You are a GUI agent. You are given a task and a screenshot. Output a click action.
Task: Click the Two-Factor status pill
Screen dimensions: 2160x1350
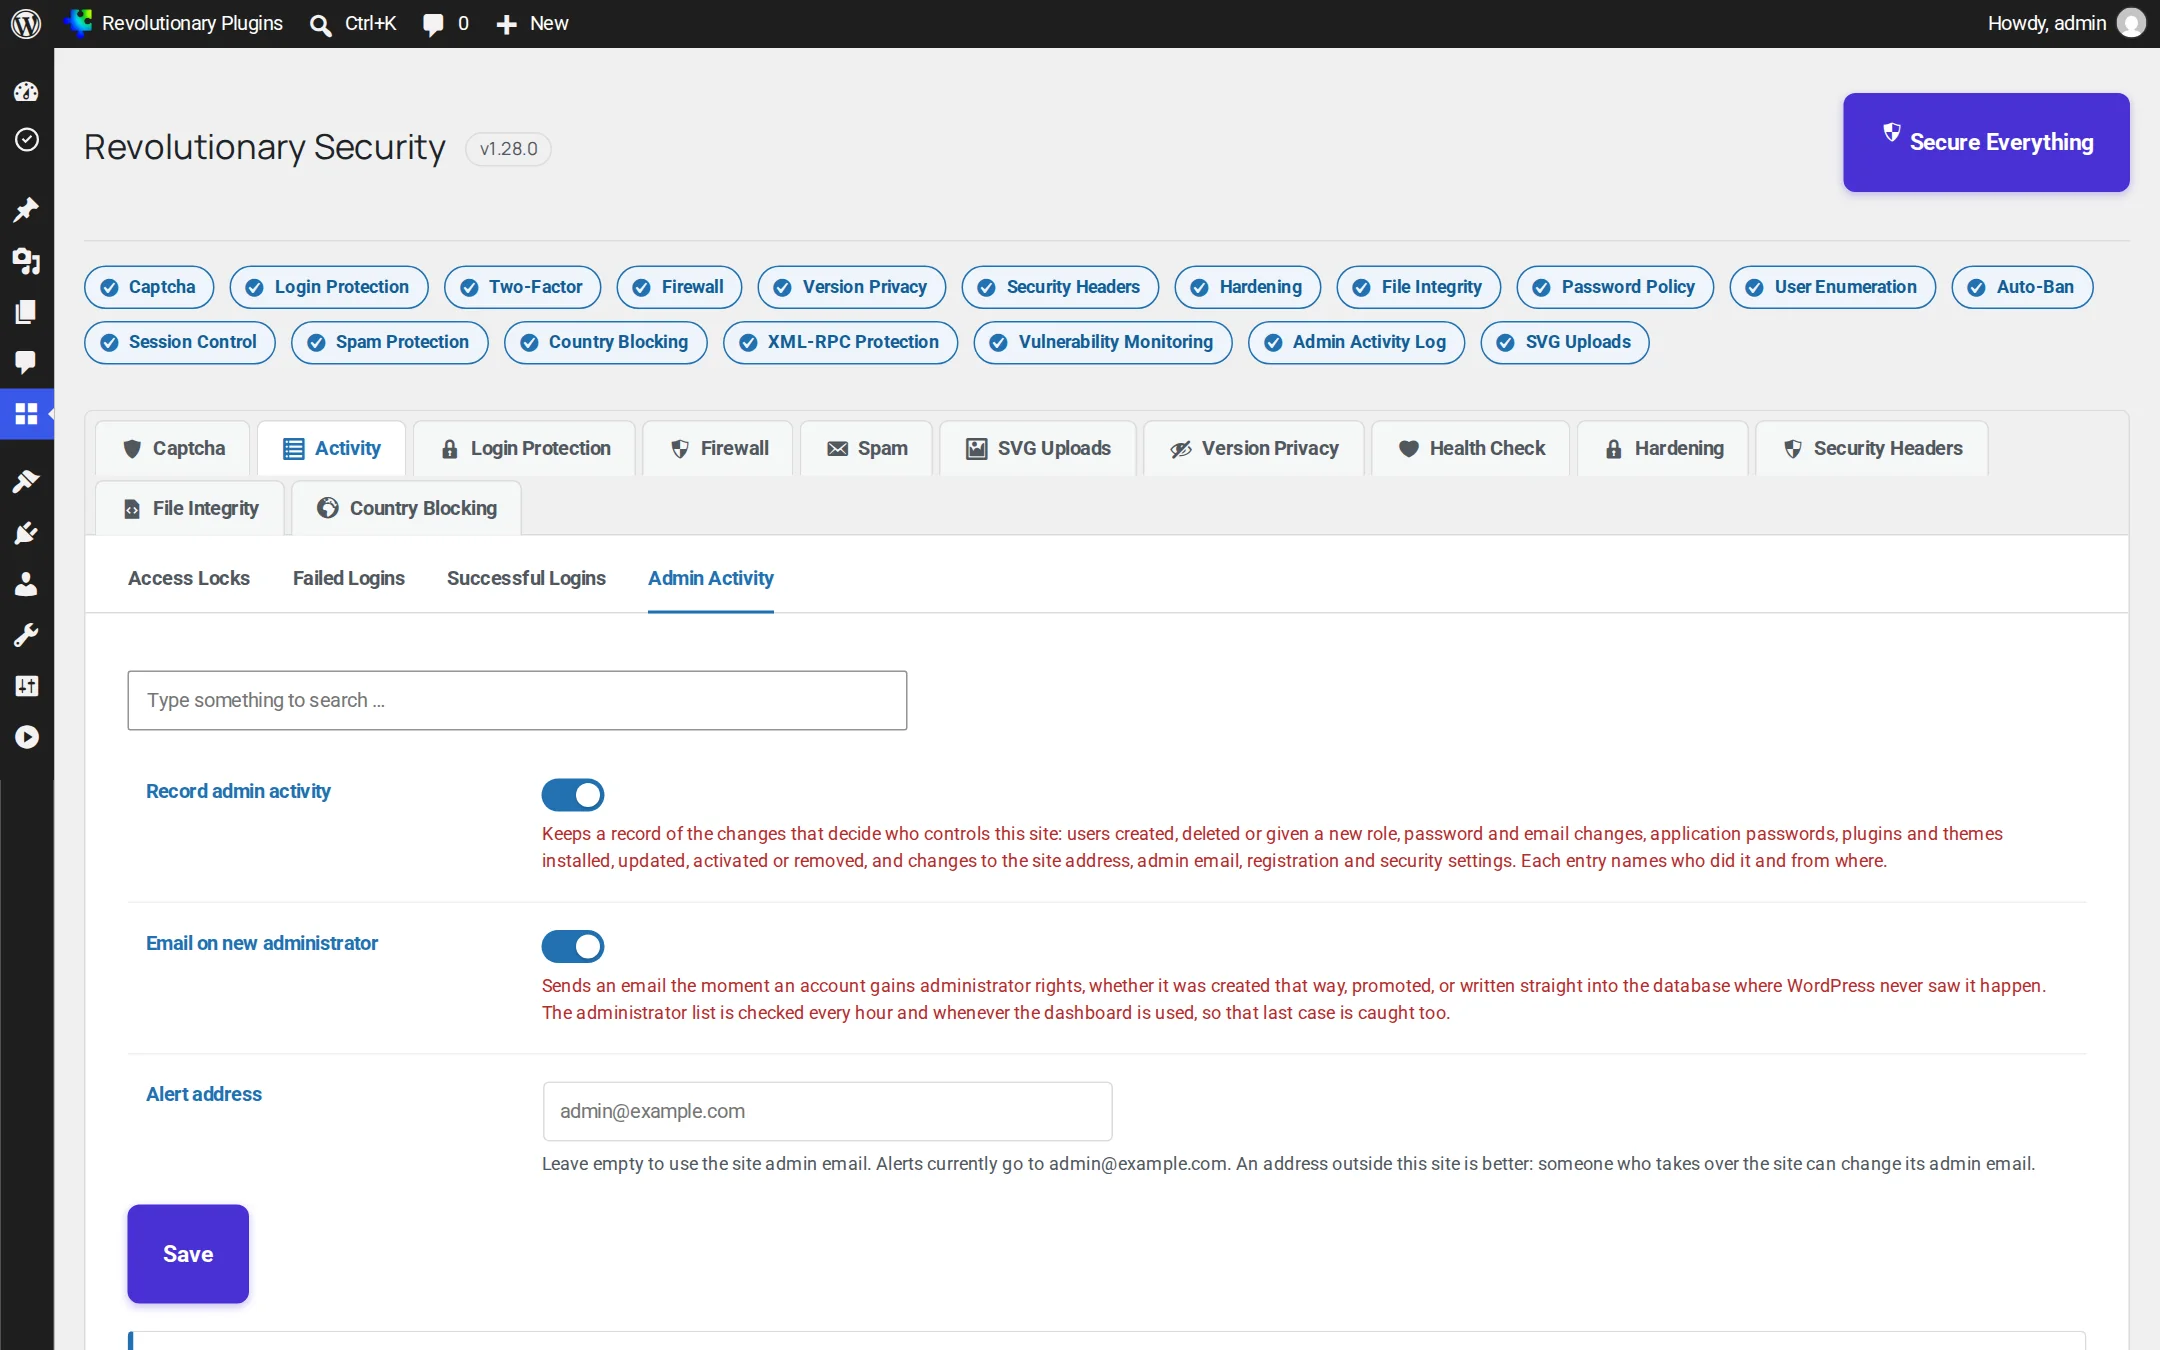coord(522,287)
